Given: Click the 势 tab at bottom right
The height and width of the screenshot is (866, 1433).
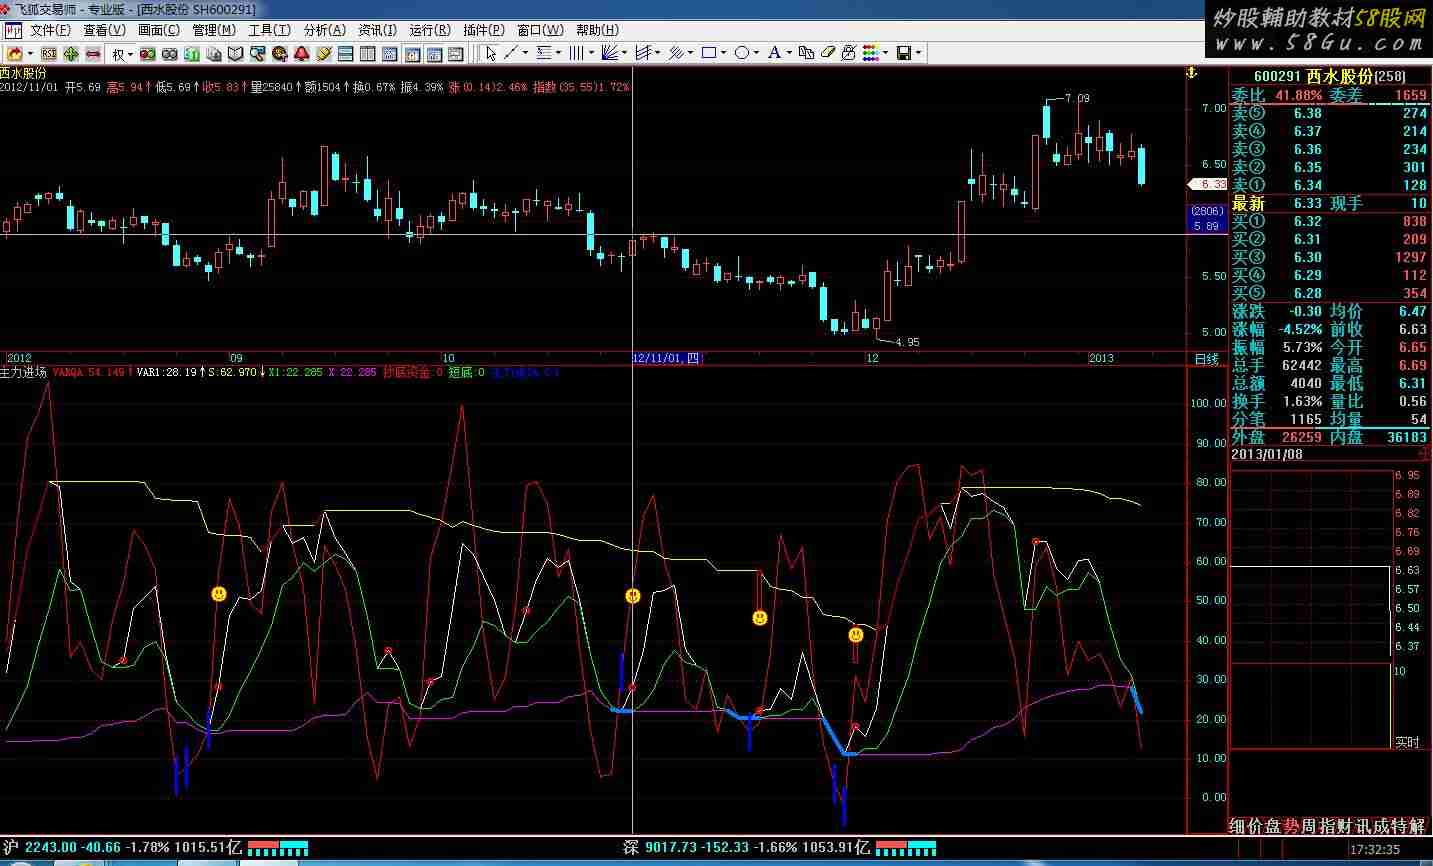Looking at the screenshot, I should [1292, 826].
